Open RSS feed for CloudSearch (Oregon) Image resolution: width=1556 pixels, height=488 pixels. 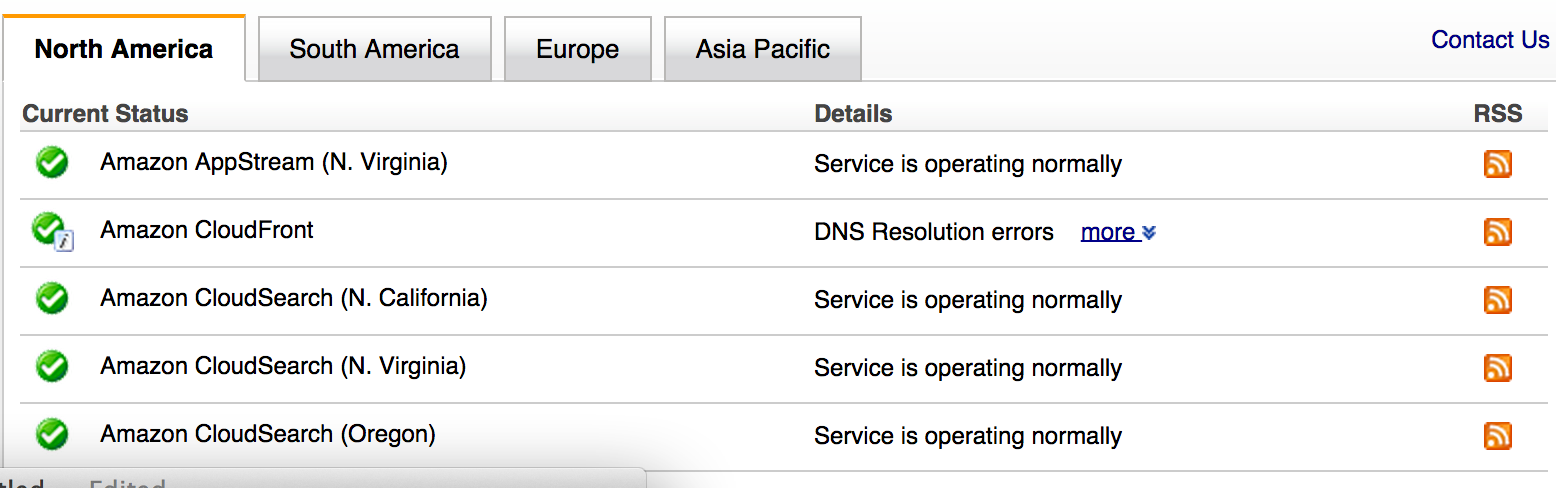tap(1497, 436)
